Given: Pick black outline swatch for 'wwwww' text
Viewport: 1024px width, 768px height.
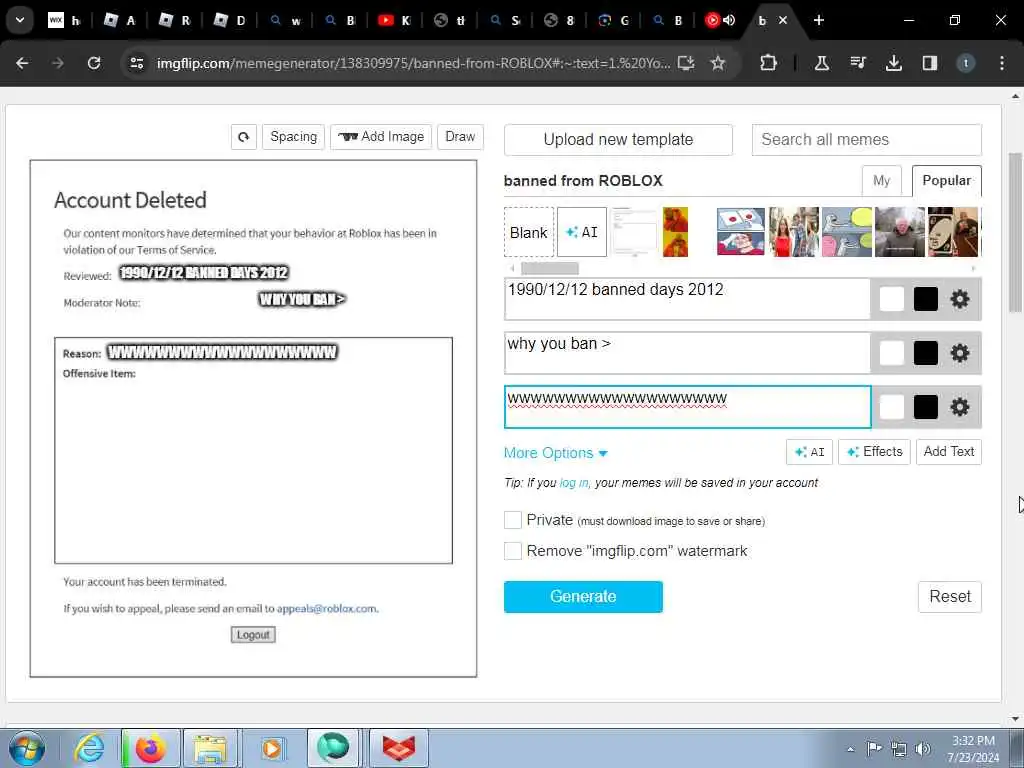Looking at the screenshot, I should tap(925, 407).
